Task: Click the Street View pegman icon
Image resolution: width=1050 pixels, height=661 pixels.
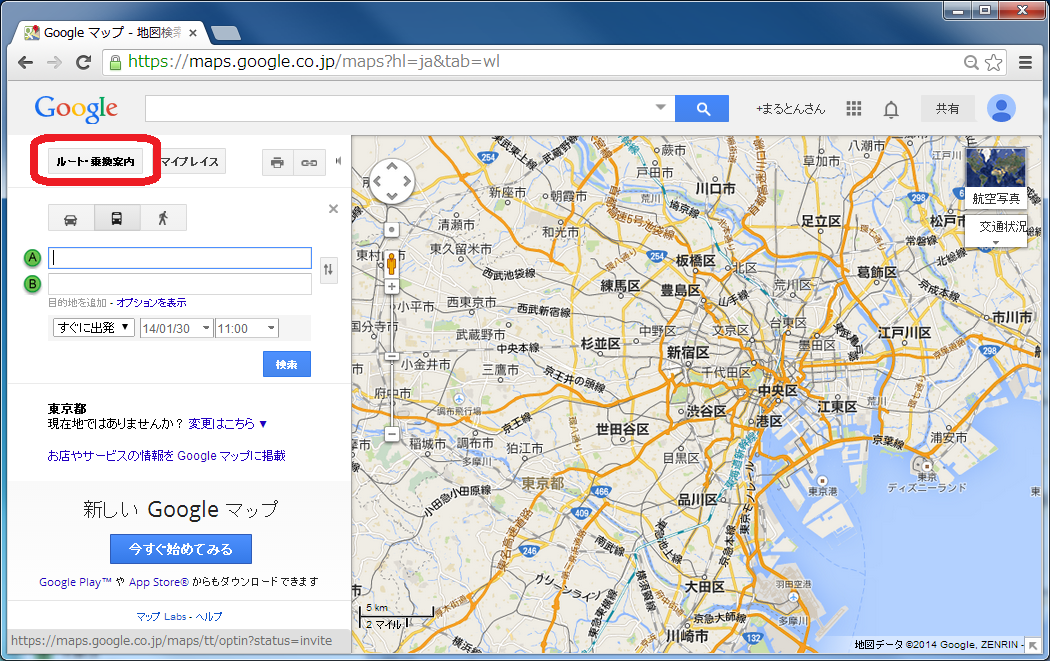Action: click(x=392, y=262)
